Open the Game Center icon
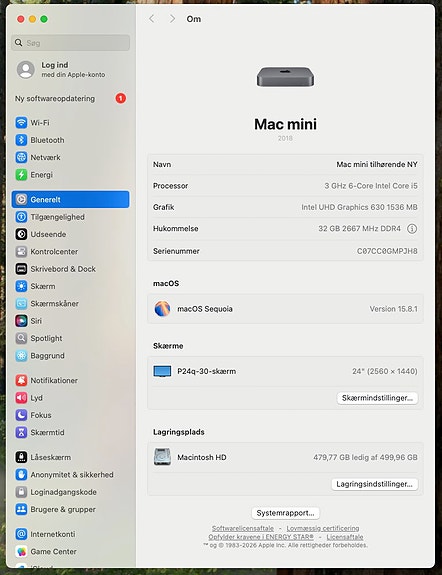The width and height of the screenshot is (442, 575). 21,551
